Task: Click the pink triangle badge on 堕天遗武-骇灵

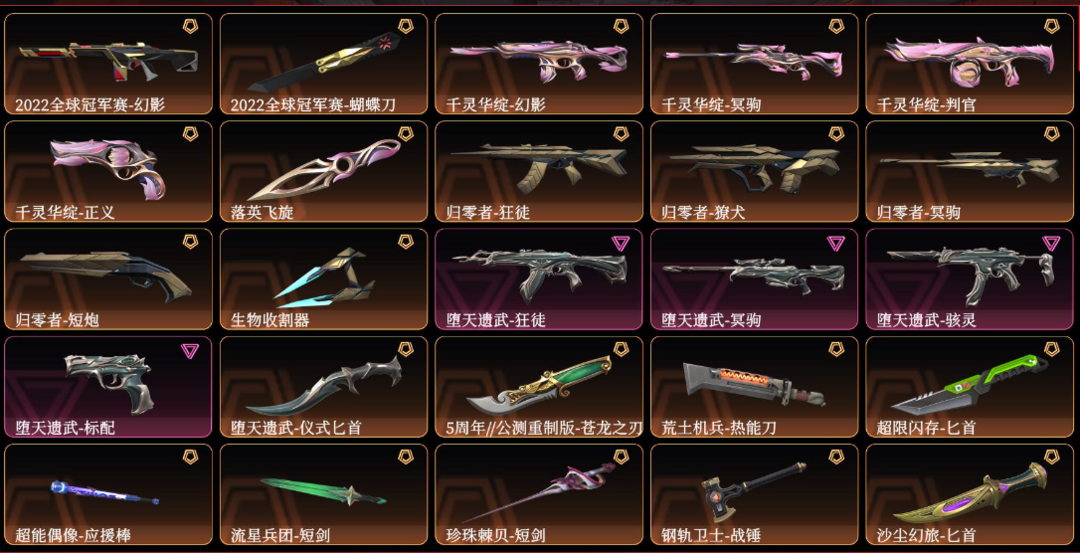Action: click(1051, 243)
